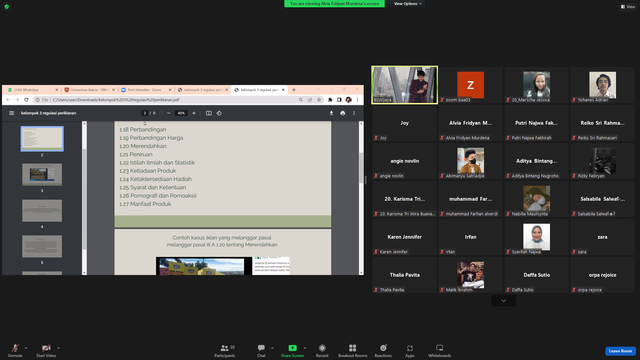Toggle the browser side panel icon
The width and height of the screenshot is (640, 360).
pyautogui.click(x=339, y=100)
